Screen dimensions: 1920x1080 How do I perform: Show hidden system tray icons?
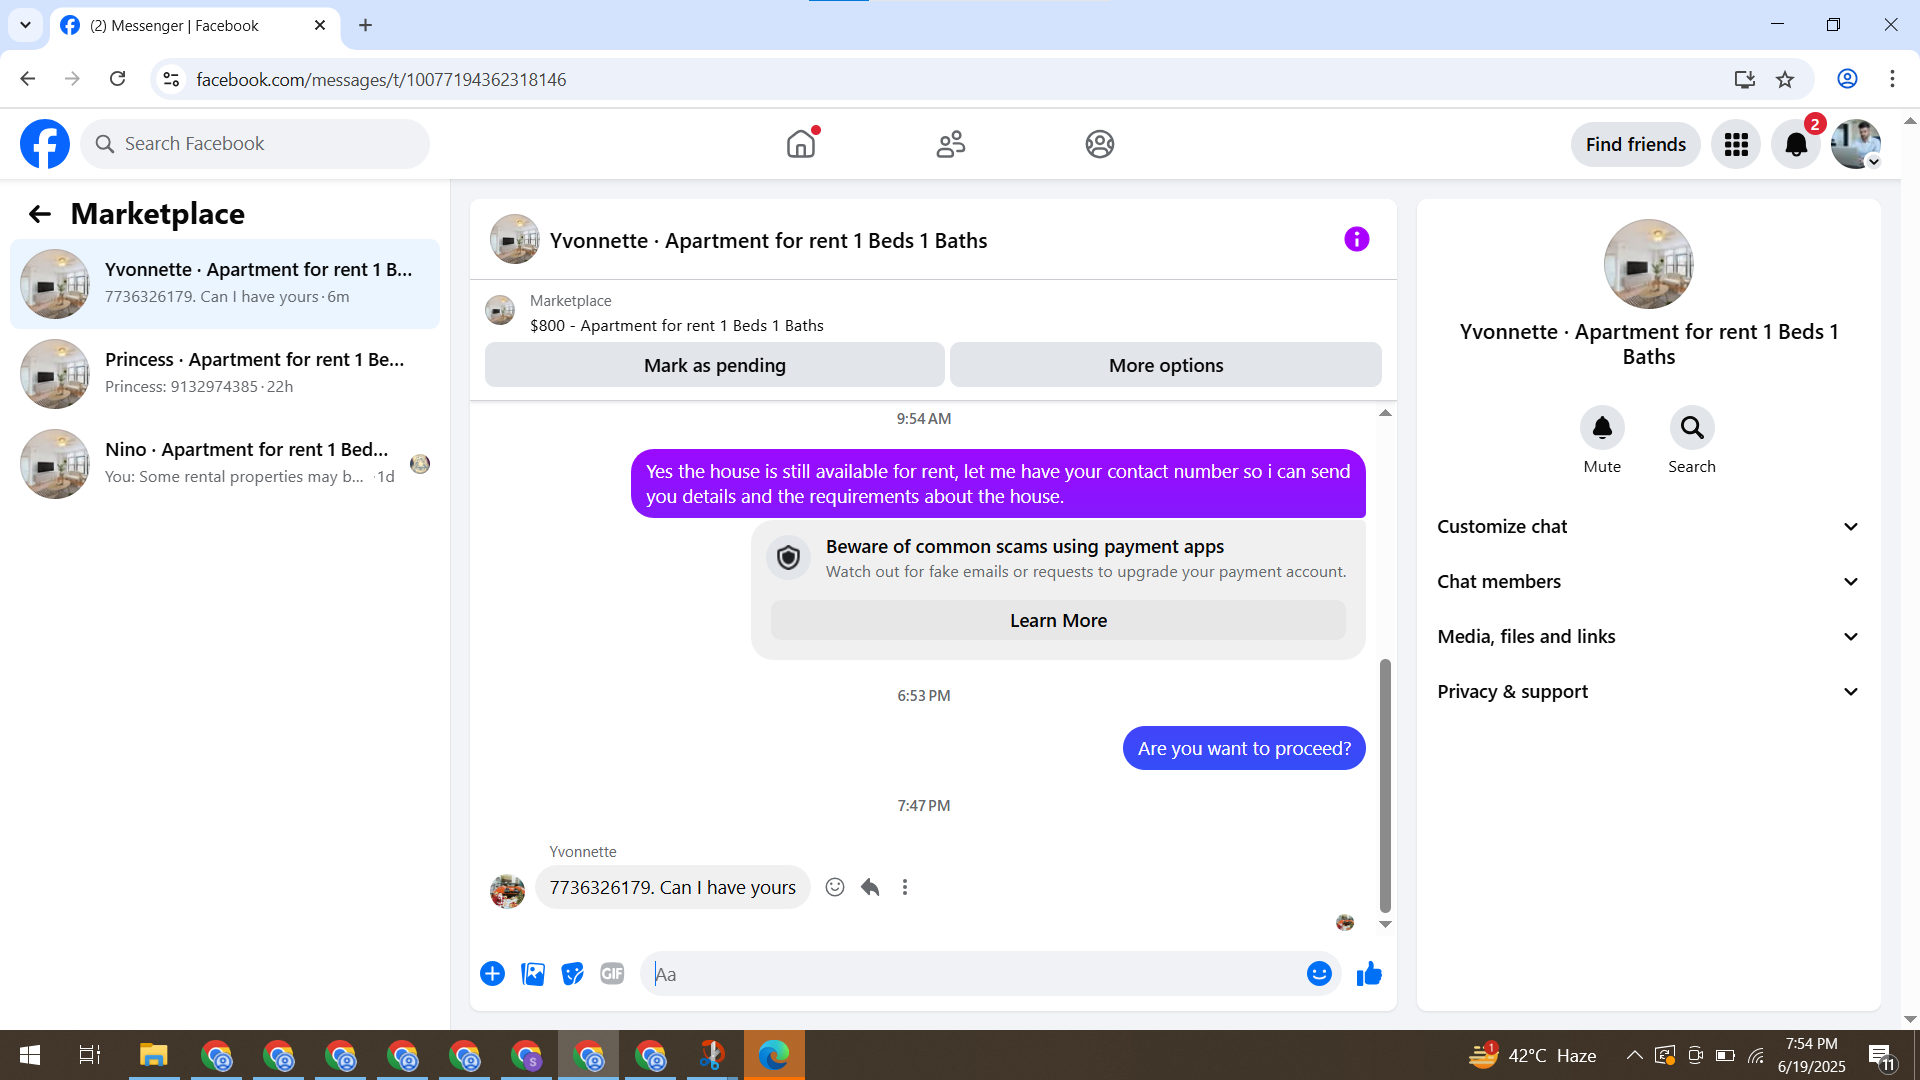click(1634, 1055)
